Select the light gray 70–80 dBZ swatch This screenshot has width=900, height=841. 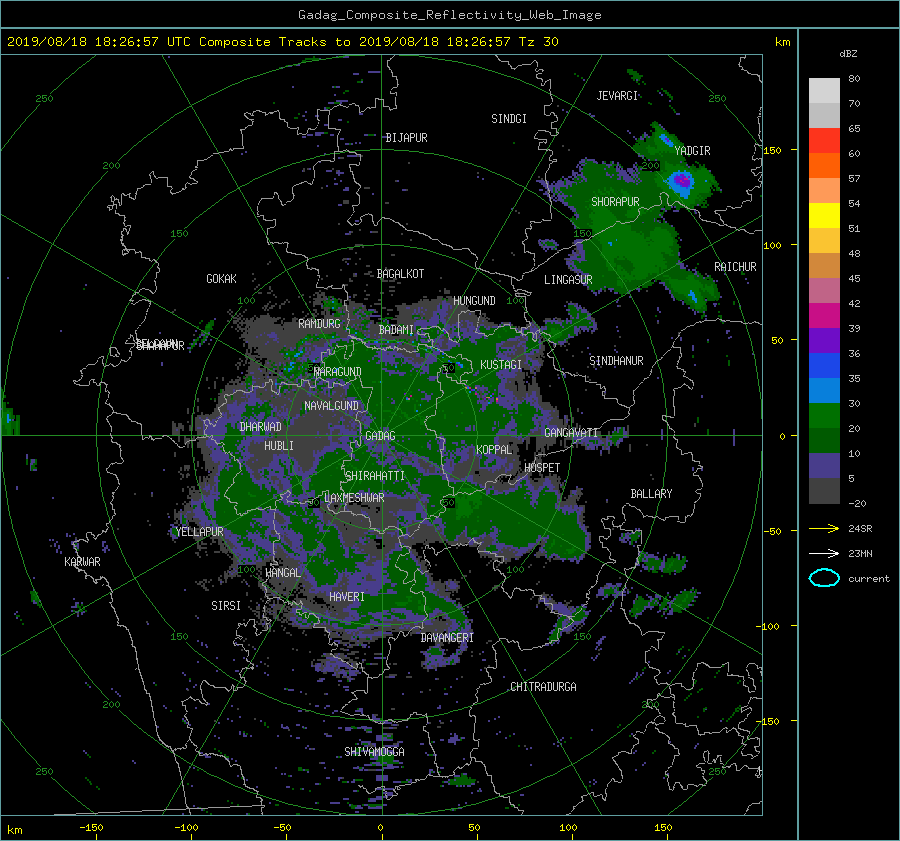[824, 90]
